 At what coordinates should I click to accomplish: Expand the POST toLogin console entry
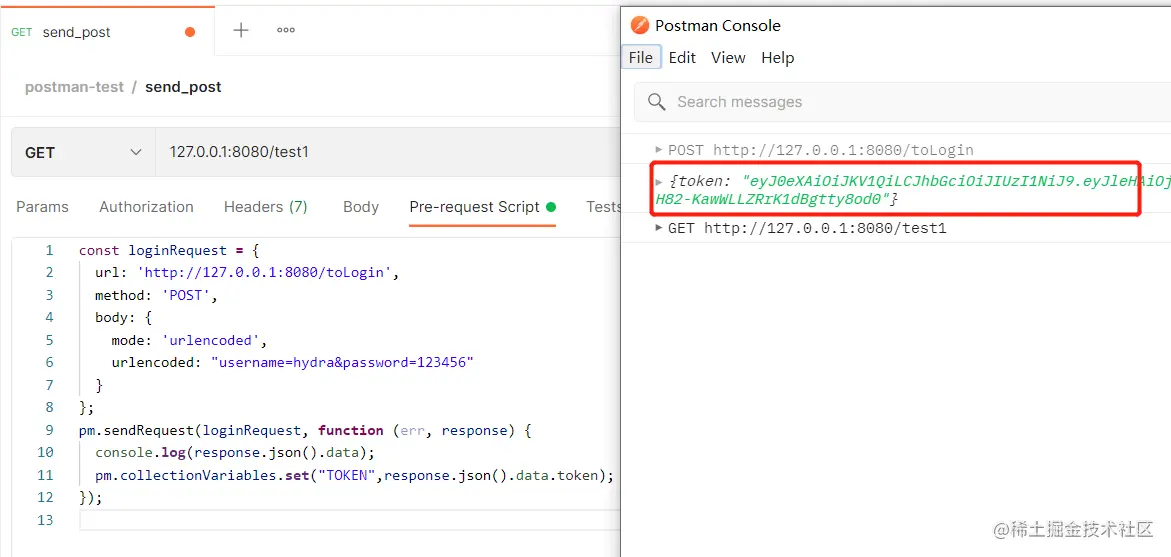tap(659, 149)
